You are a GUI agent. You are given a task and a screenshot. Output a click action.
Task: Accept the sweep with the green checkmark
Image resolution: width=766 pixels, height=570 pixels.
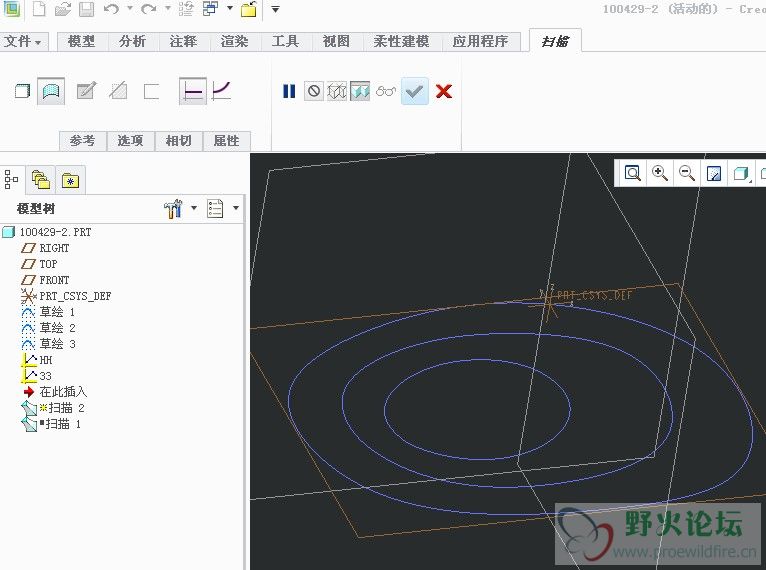tap(415, 91)
